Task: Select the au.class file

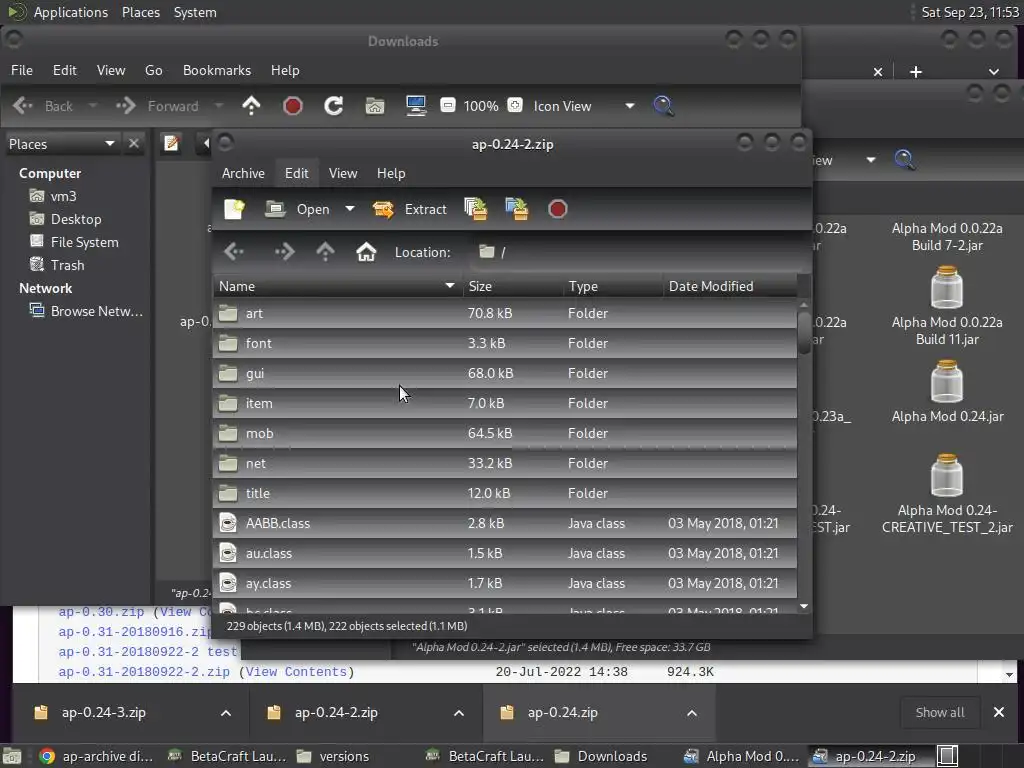Action: 504,554
